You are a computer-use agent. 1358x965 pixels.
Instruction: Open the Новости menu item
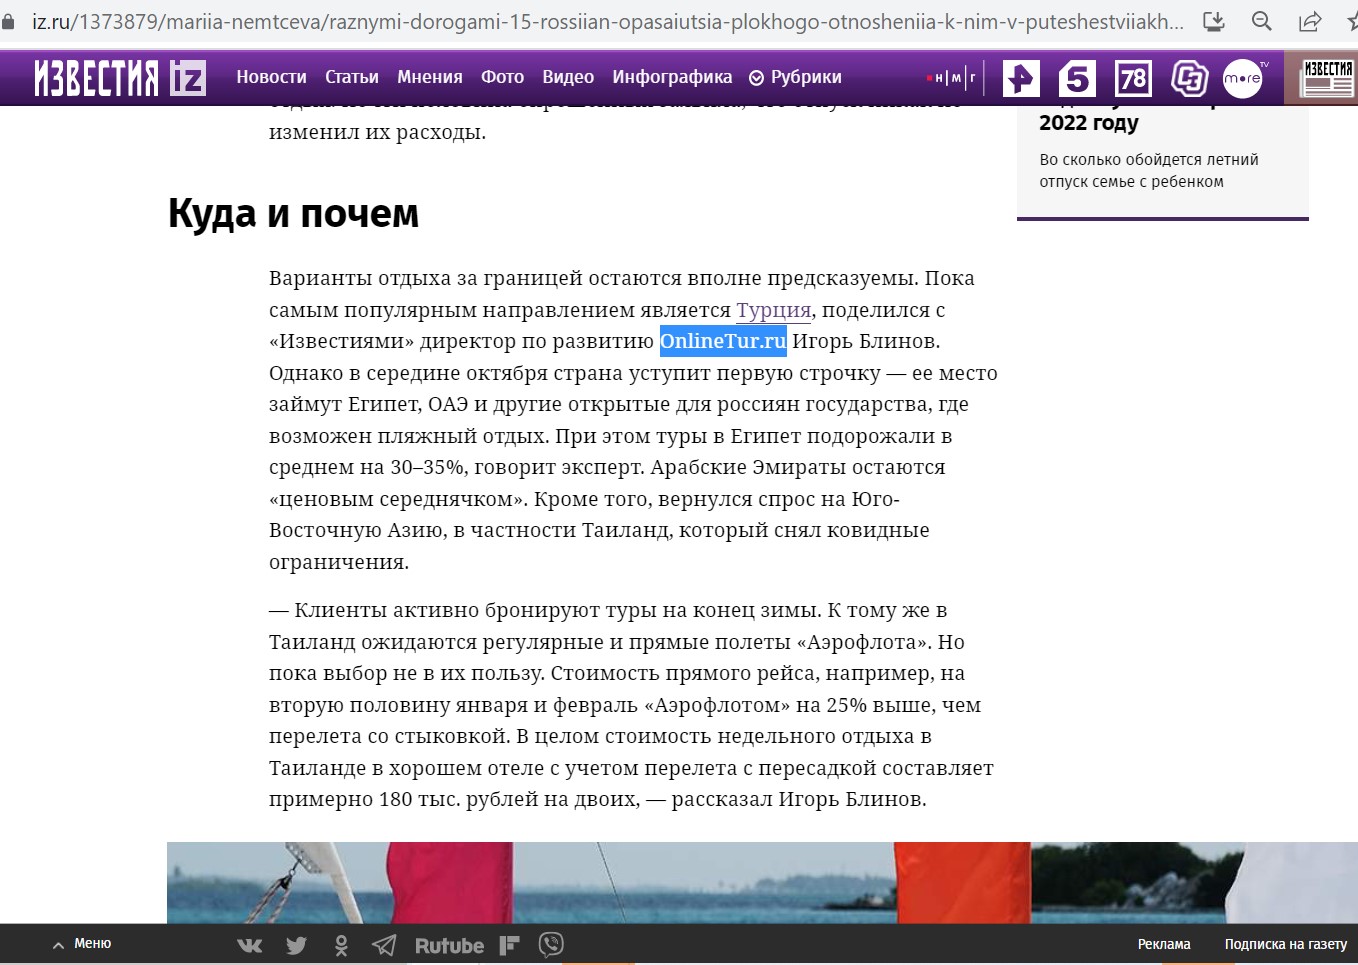(x=271, y=77)
